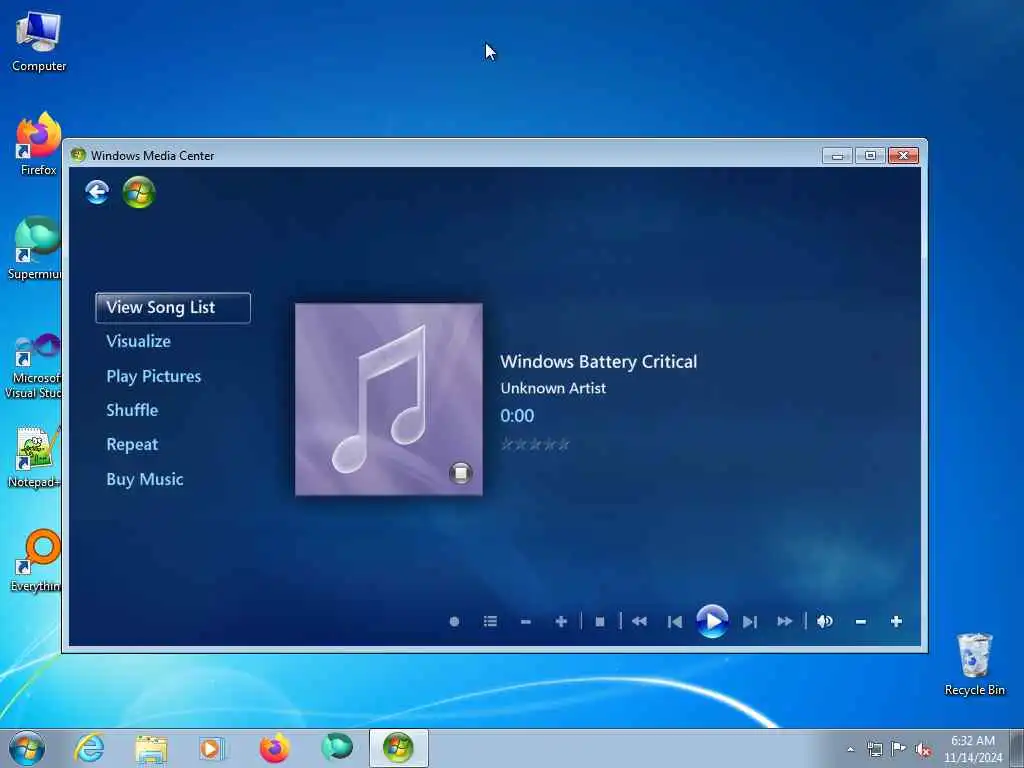Decrease volume with the minus button

coord(861,622)
